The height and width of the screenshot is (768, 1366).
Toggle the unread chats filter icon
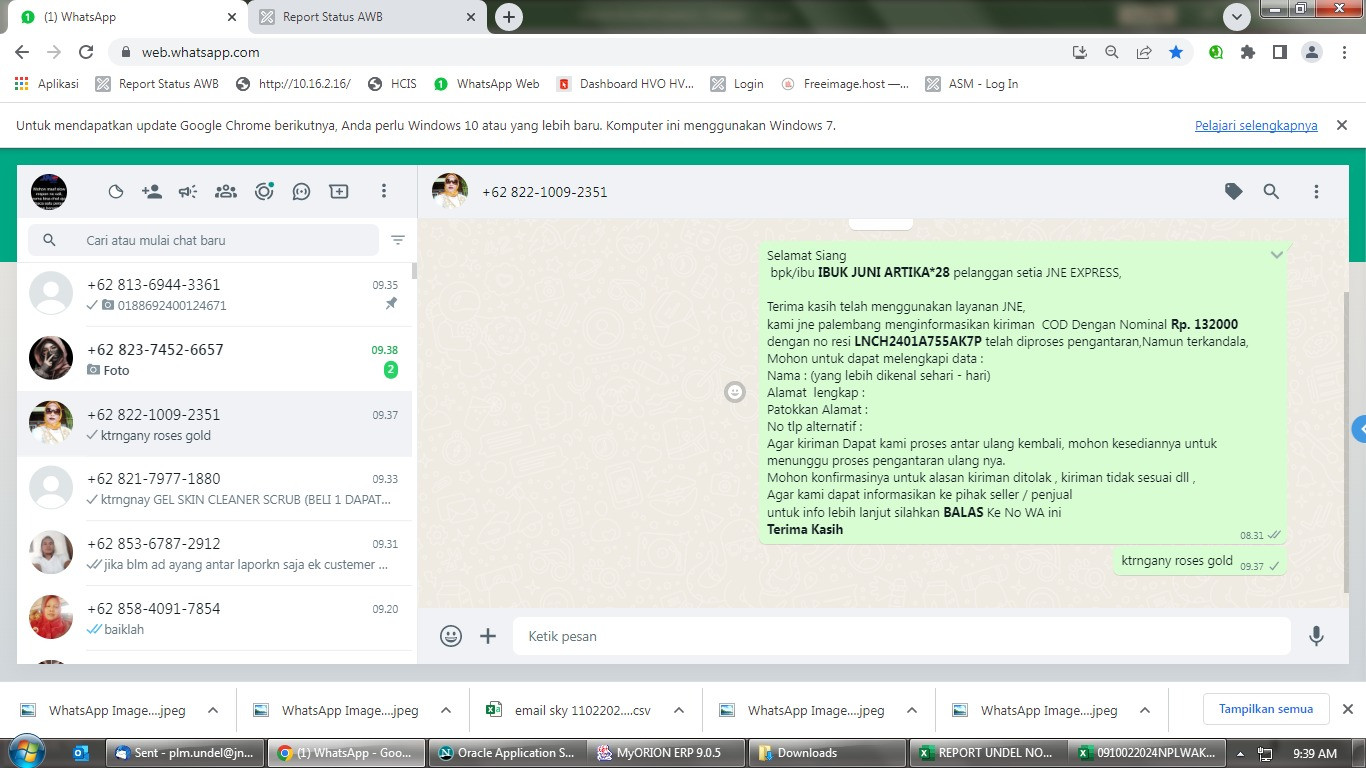pos(398,240)
